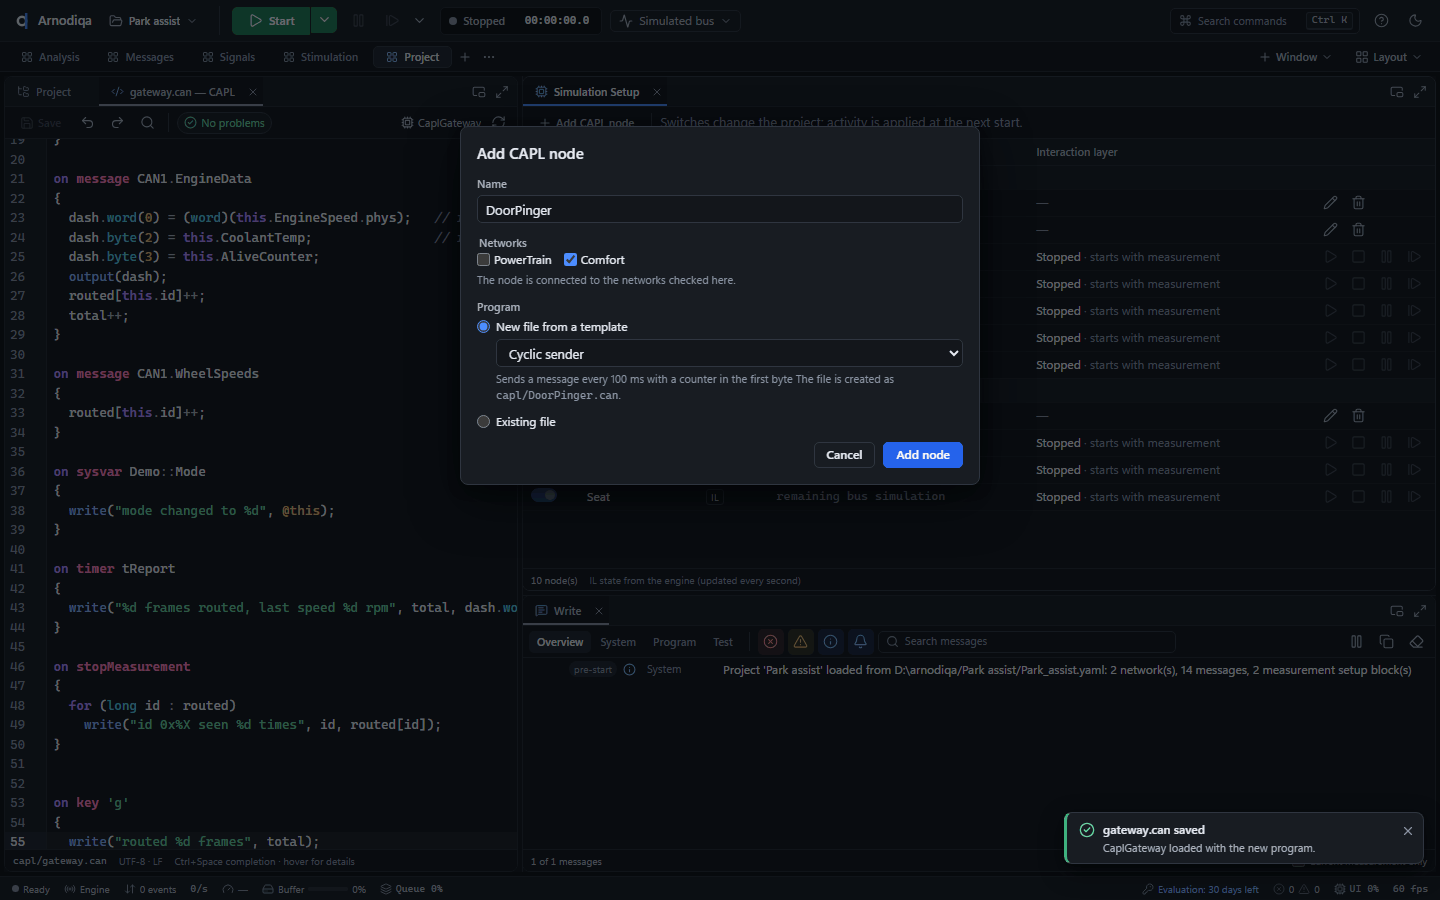
Task: Switch to the Signals desktop tab
Action: [228, 57]
